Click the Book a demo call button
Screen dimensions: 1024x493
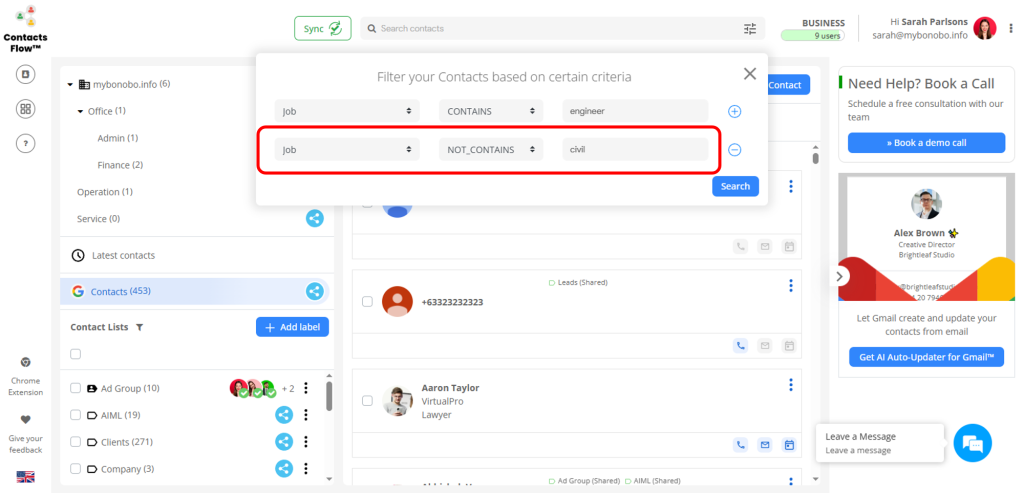tap(926, 143)
